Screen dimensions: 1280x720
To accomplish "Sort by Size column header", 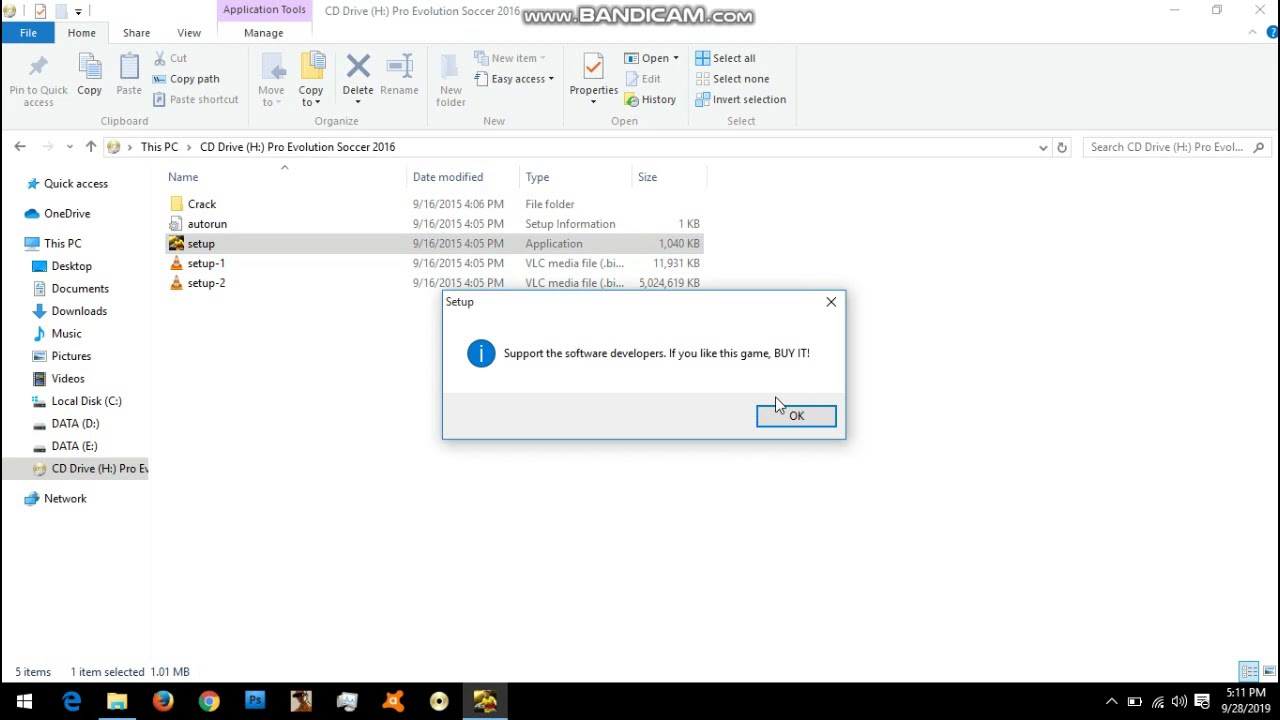I will [x=647, y=177].
